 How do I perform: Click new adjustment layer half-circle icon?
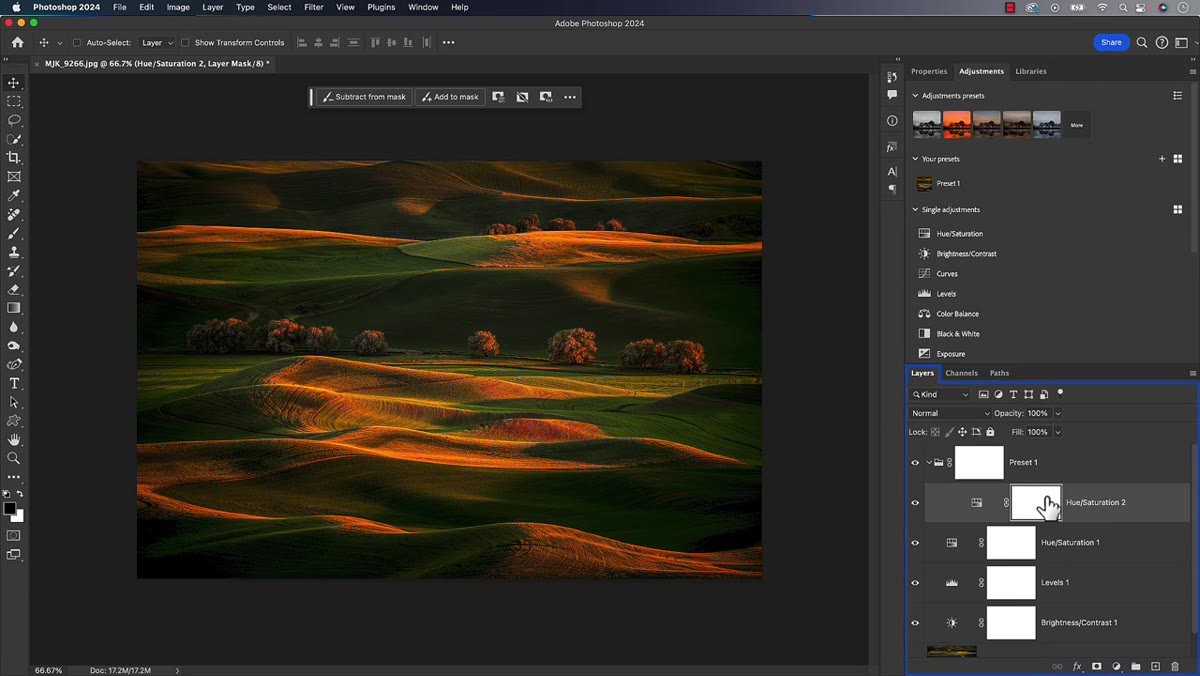1117,666
